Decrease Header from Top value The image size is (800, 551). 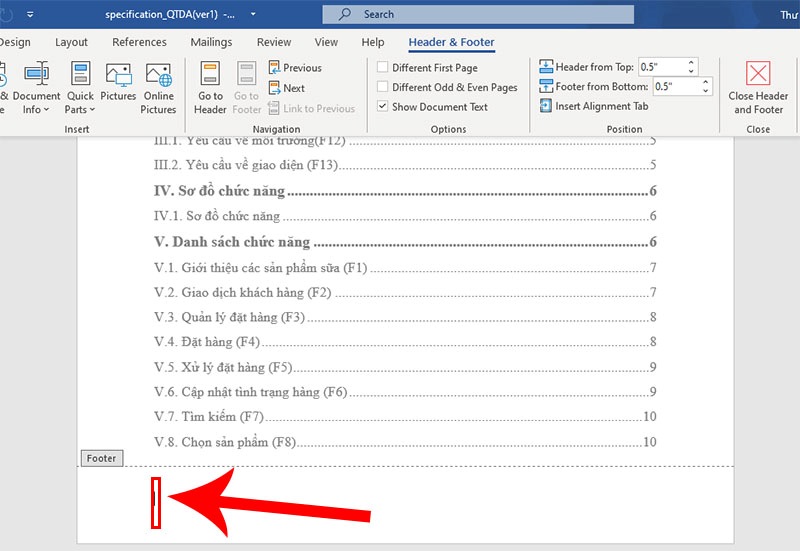[691, 71]
